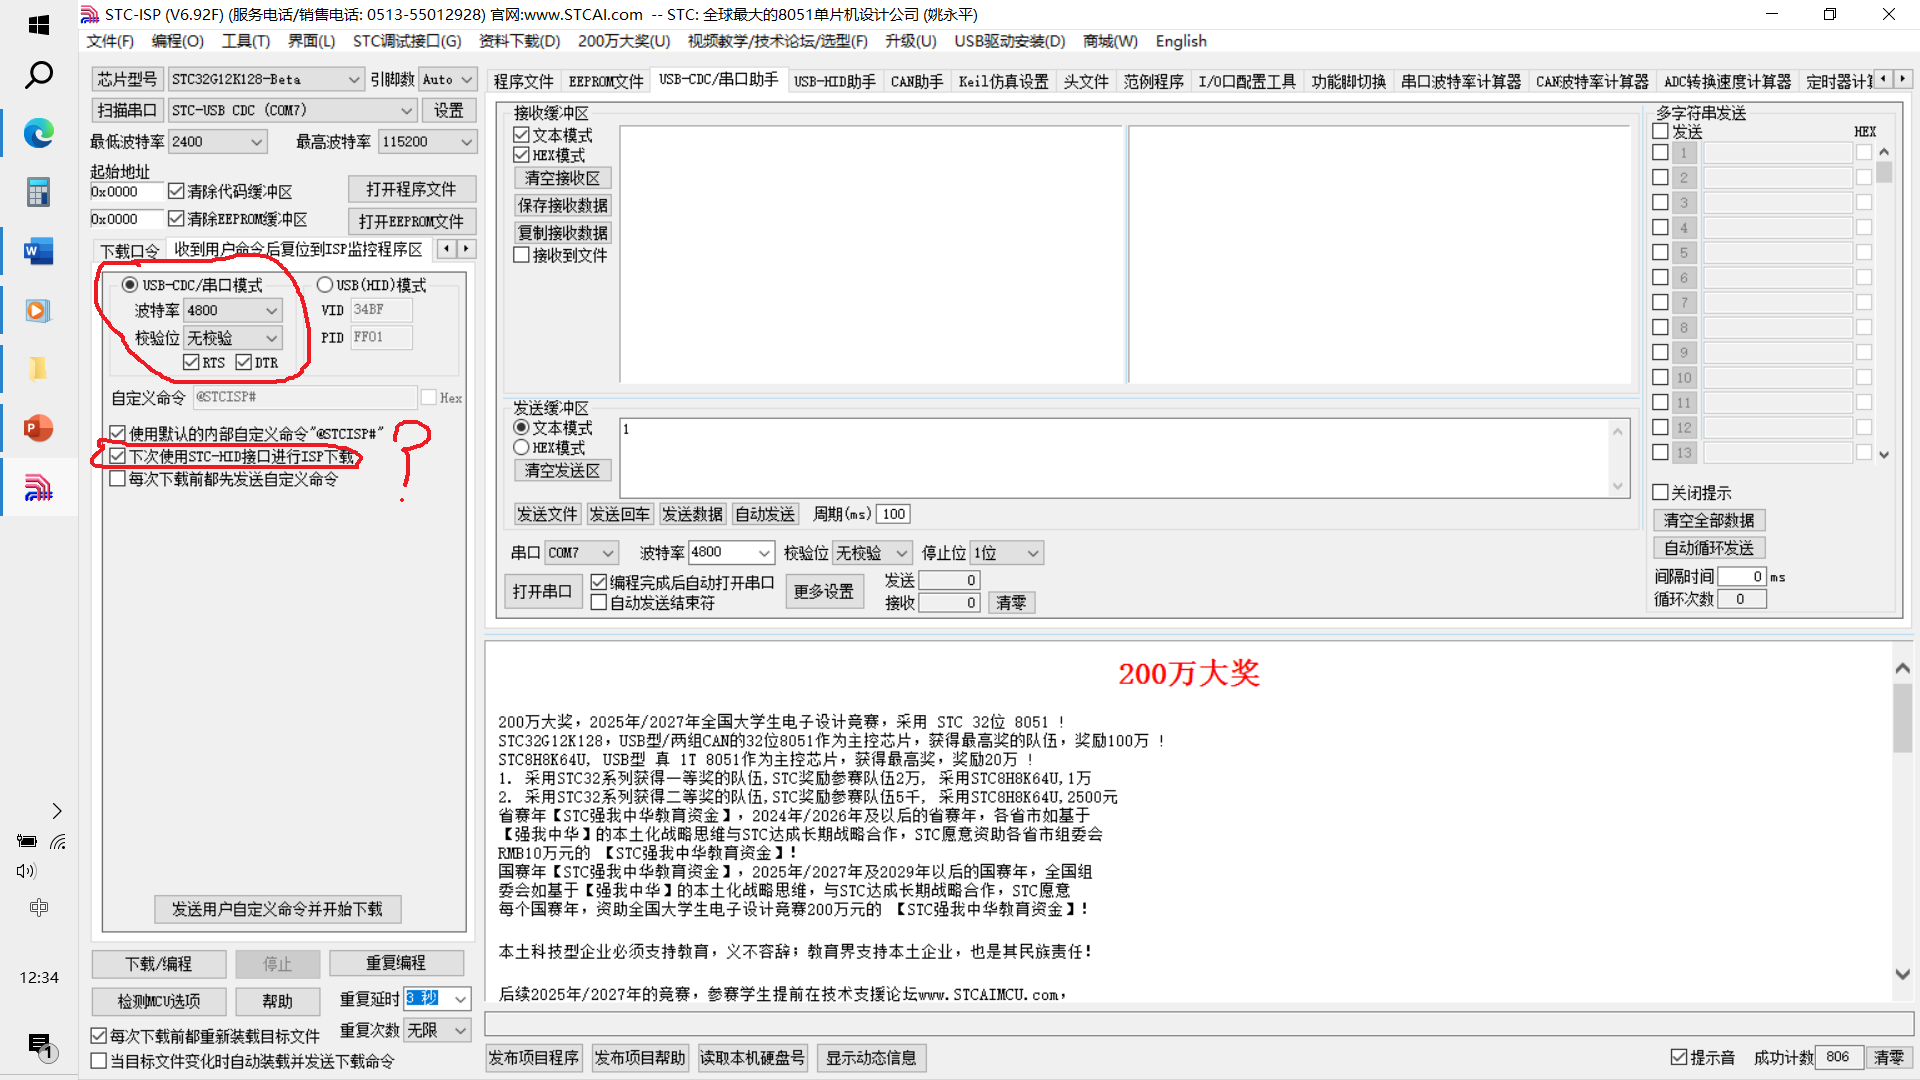This screenshot has height=1080, width=1920.
Task: Open 最高波特率 115200 dropdown
Action: tap(427, 142)
